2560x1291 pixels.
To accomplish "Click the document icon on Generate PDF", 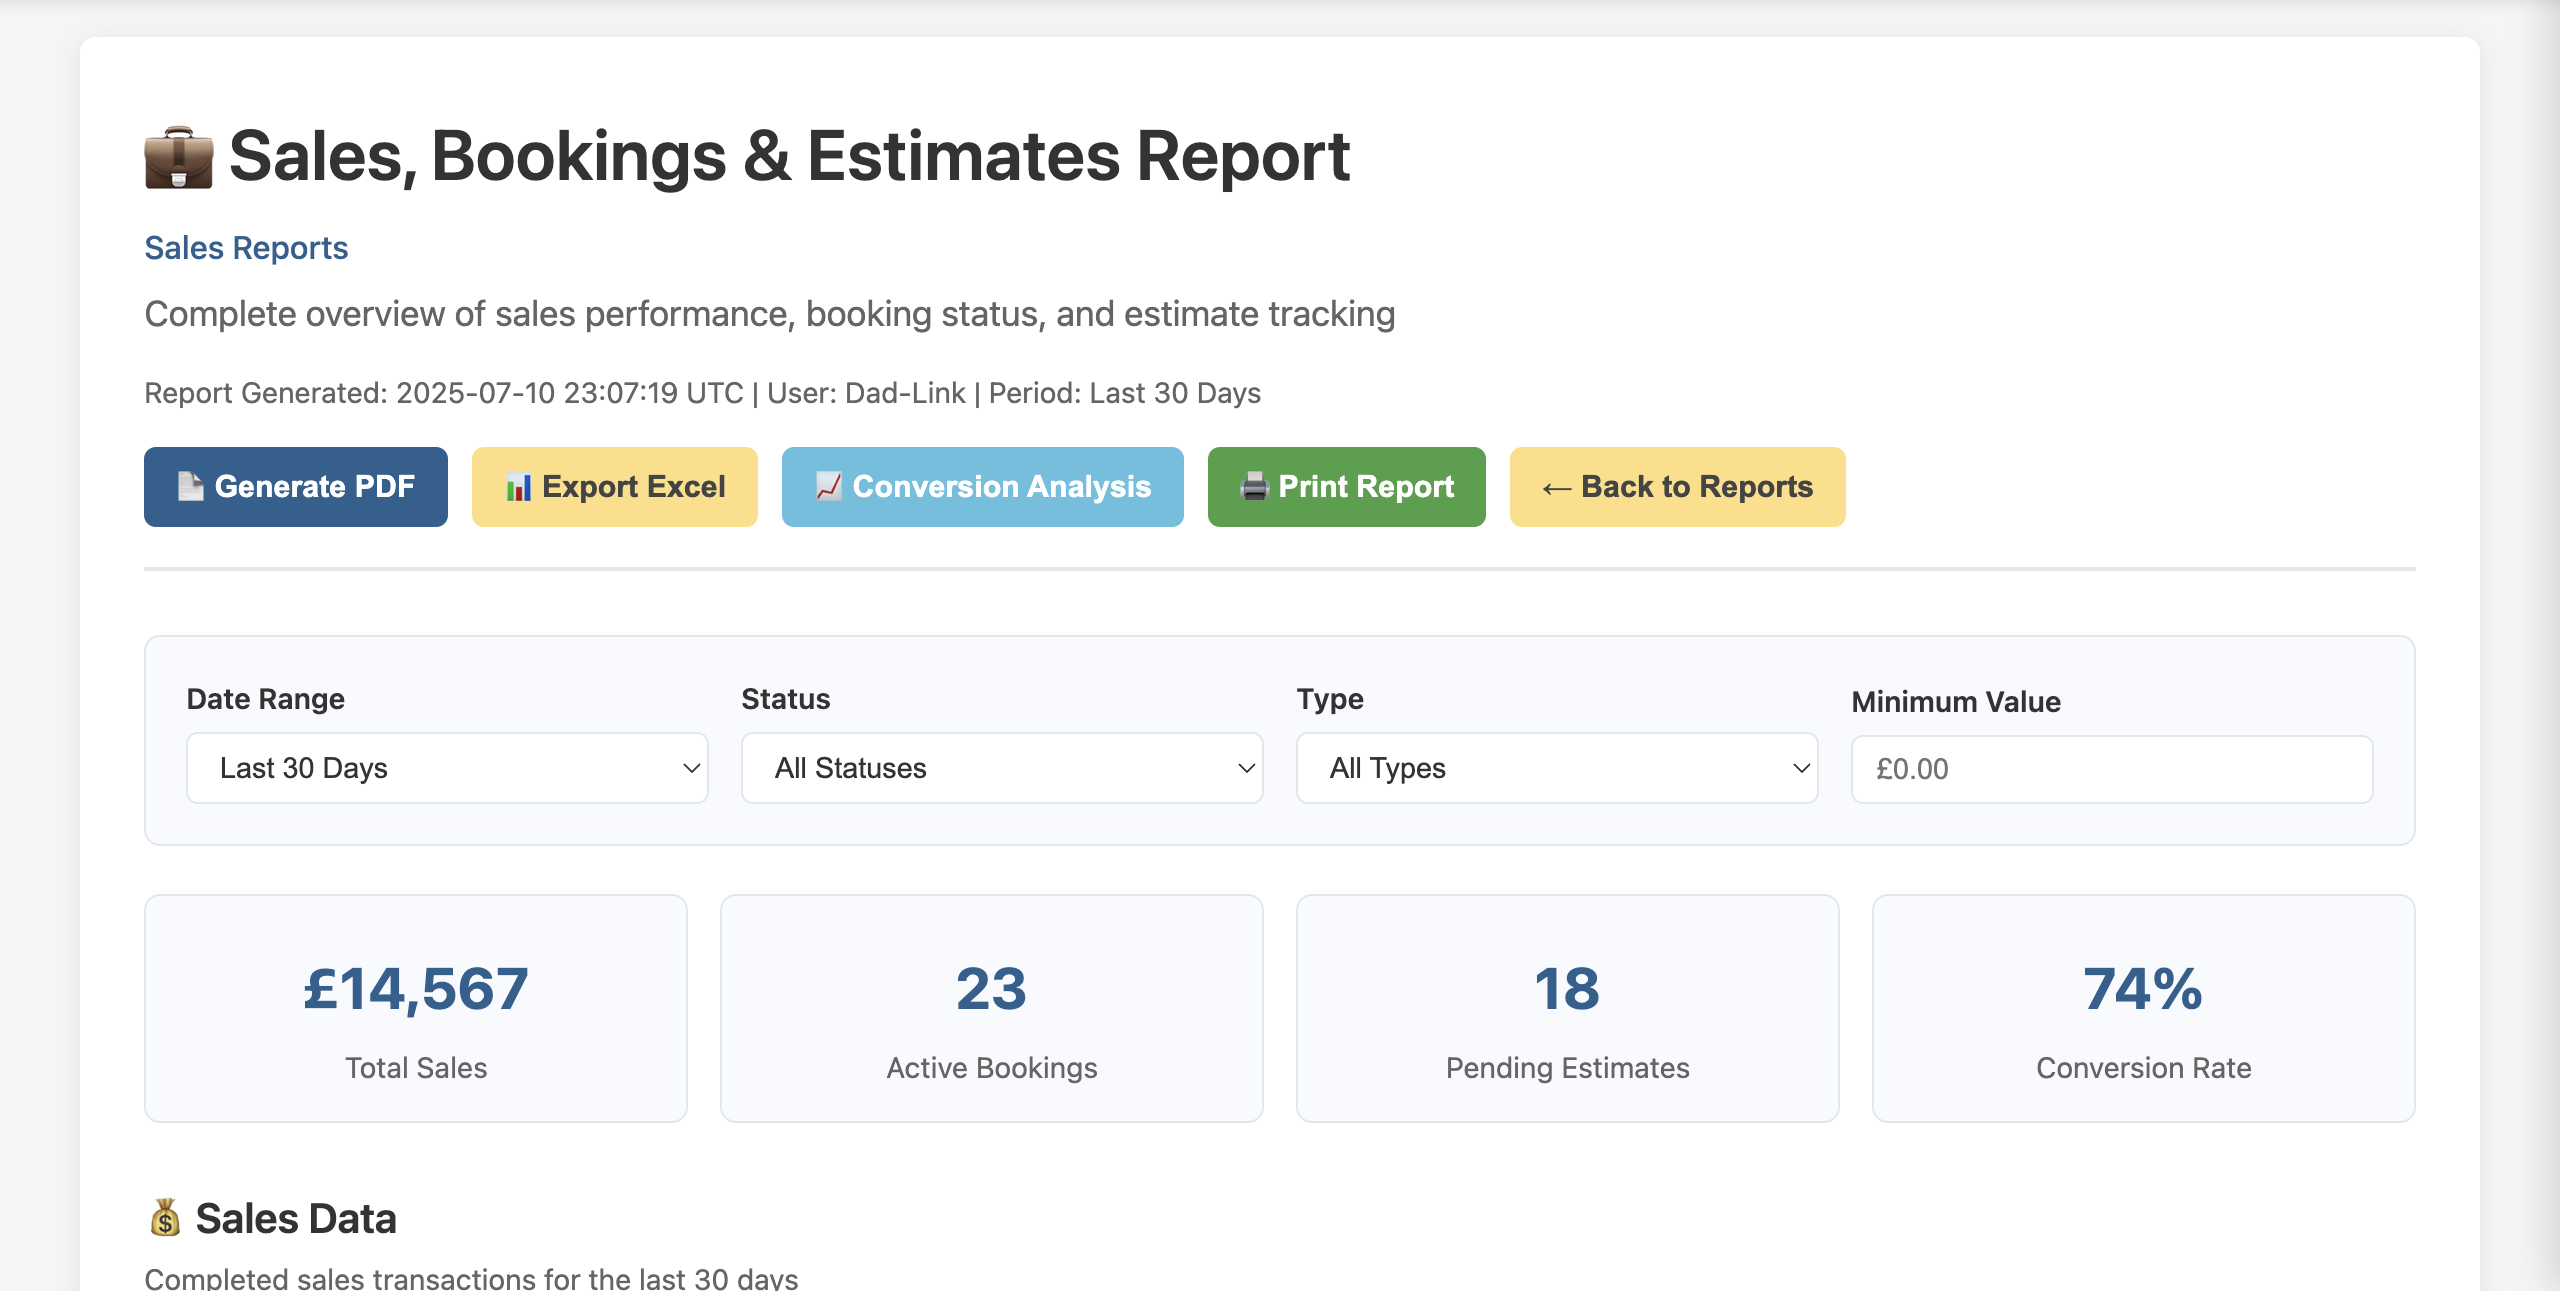I will 190,487.
